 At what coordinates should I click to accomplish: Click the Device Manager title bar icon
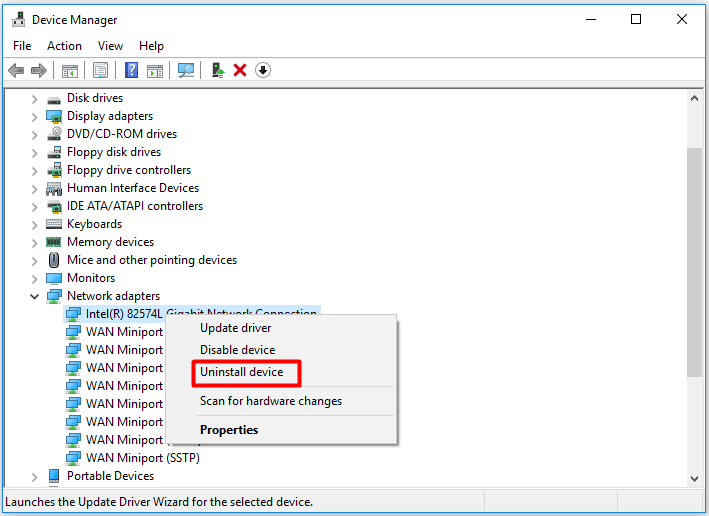(x=19, y=20)
